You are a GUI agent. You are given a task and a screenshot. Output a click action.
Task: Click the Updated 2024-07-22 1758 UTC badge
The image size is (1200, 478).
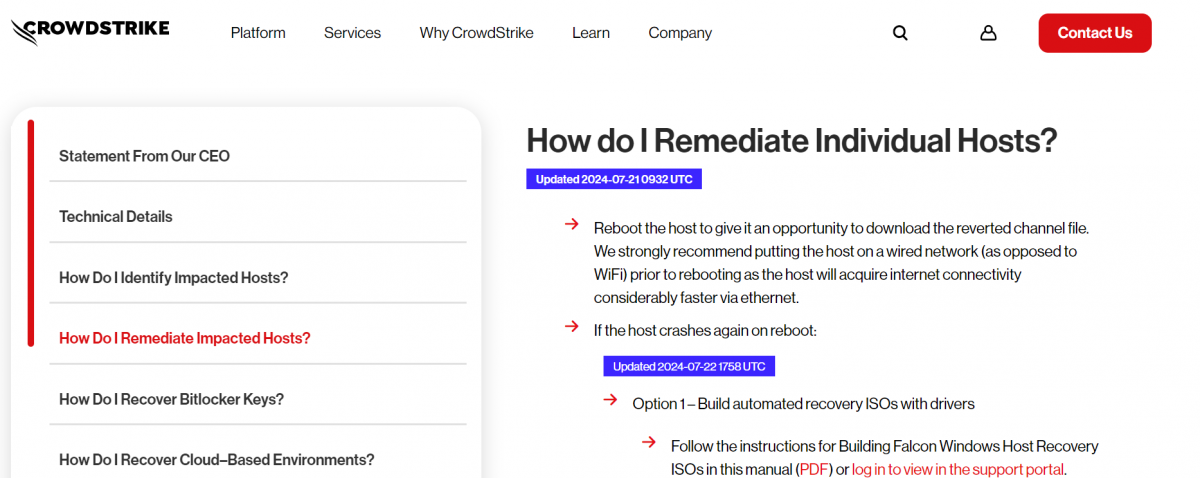point(689,366)
